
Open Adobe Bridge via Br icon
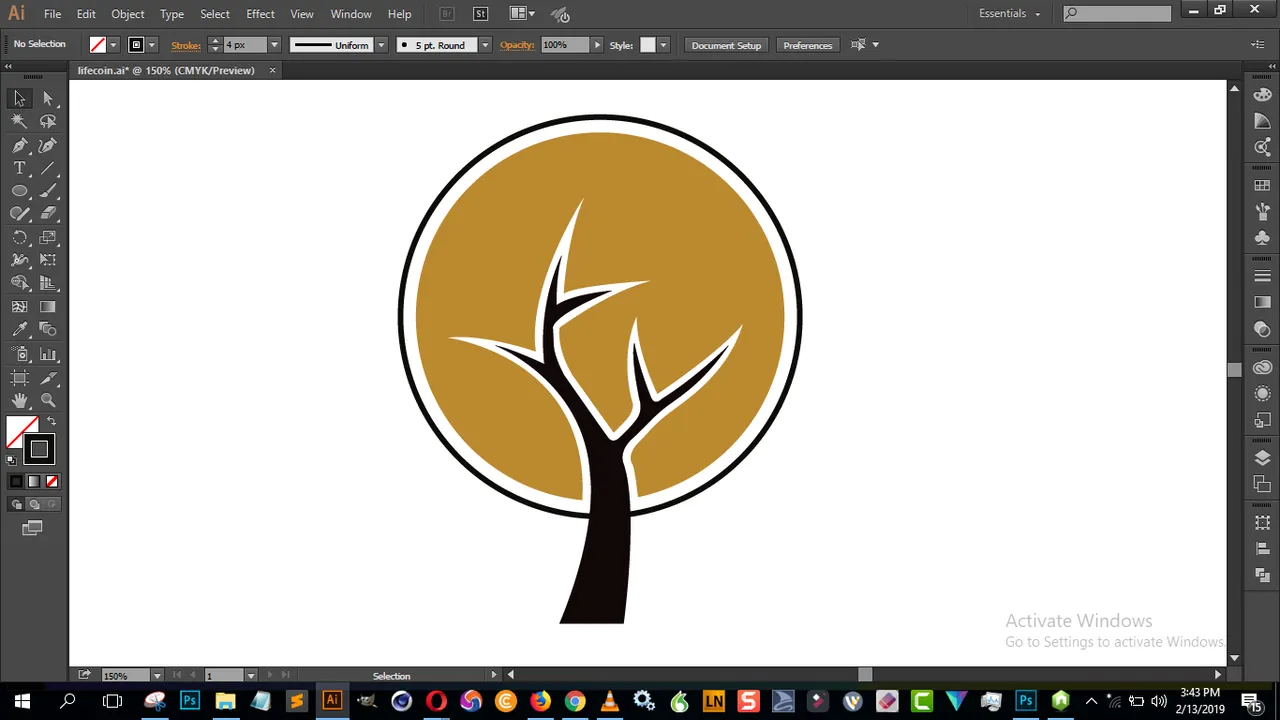[x=446, y=14]
